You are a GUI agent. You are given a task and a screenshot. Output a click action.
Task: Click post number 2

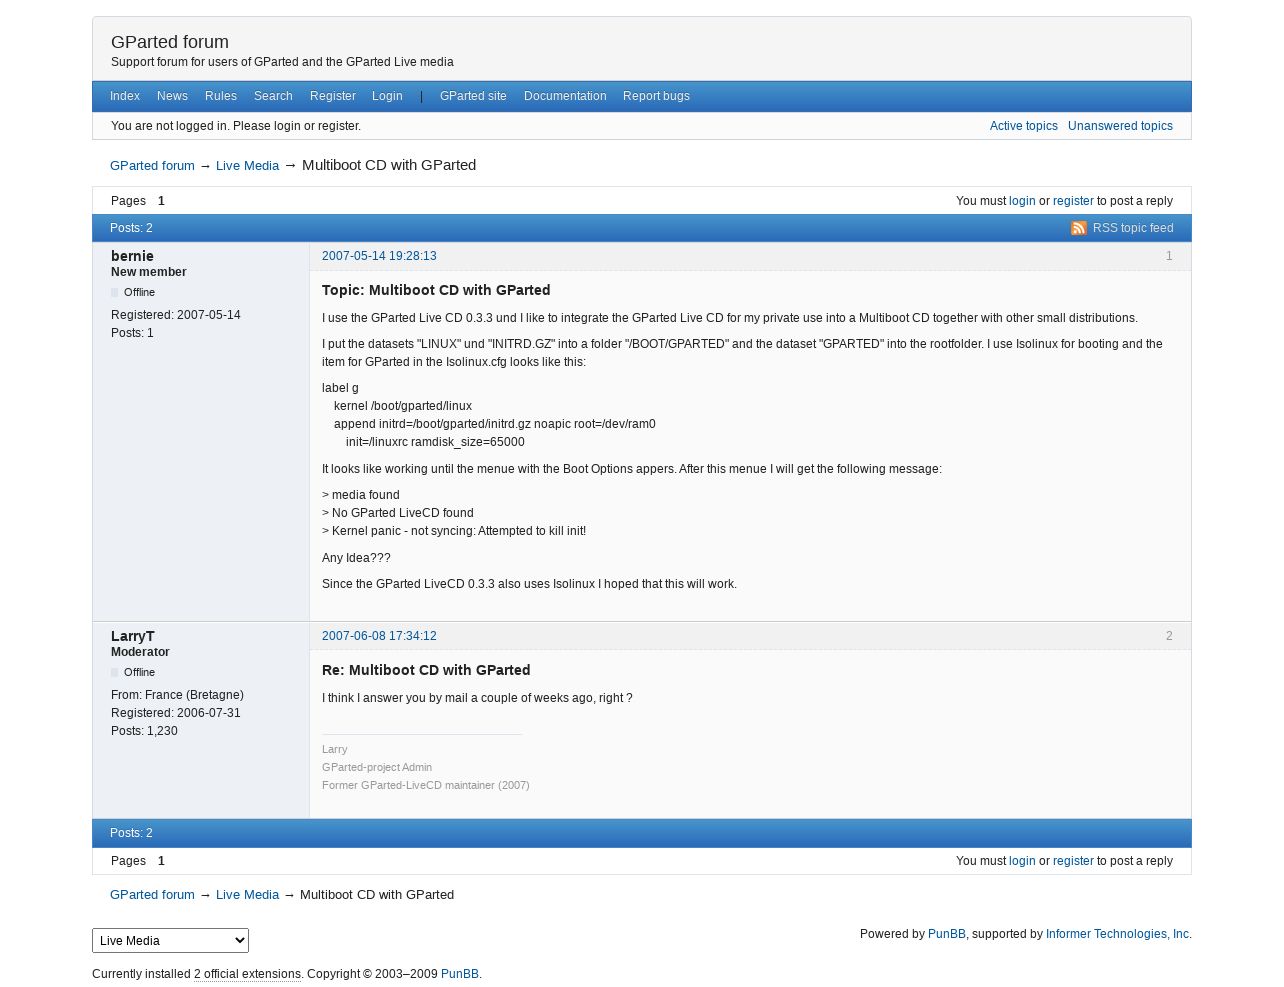(1169, 636)
